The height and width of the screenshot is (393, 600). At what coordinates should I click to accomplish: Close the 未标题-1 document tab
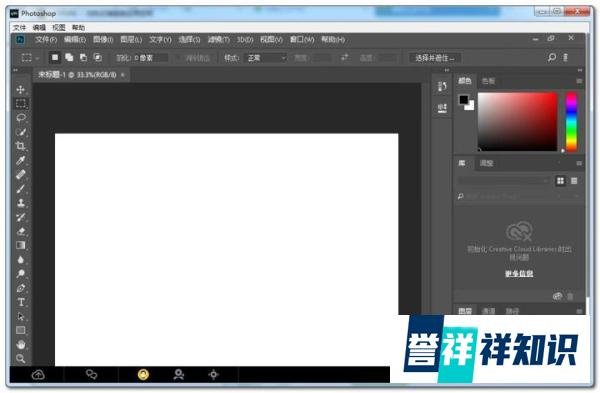pos(122,75)
